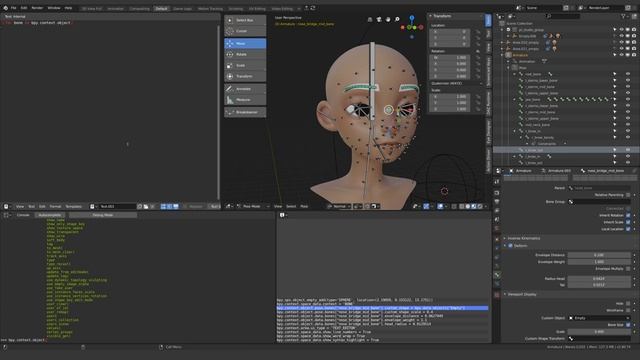Toggle the Local Location checkbox
The image size is (640, 360).
628,229
